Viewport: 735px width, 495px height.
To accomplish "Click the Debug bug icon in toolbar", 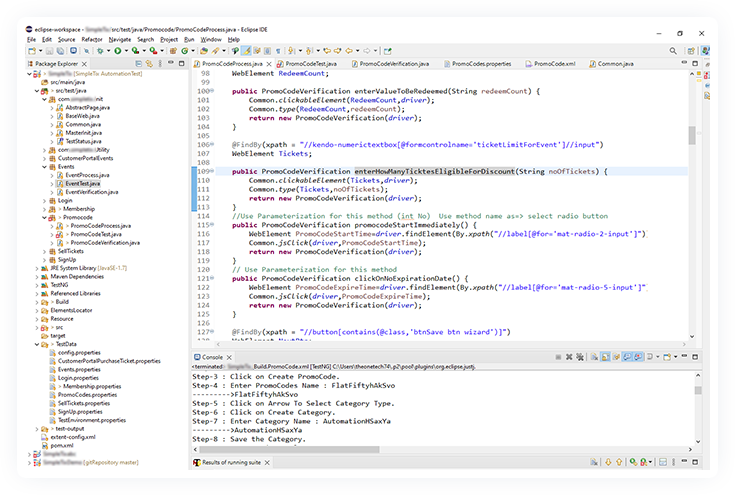I will 101,50.
